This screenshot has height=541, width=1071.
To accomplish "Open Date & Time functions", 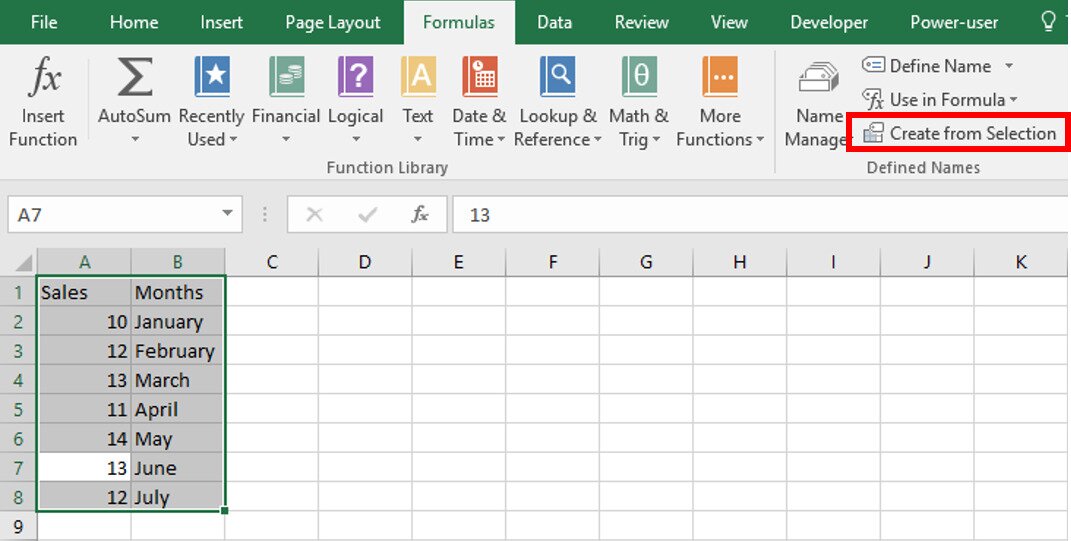I will 479,78.
